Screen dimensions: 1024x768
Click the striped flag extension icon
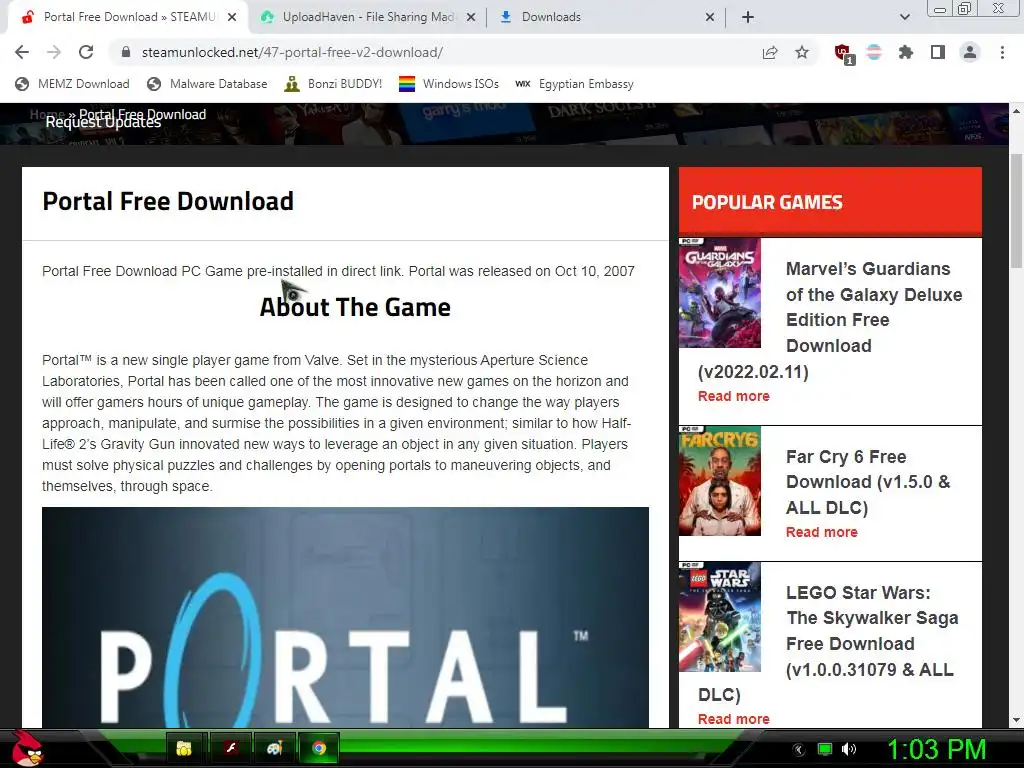point(874,52)
